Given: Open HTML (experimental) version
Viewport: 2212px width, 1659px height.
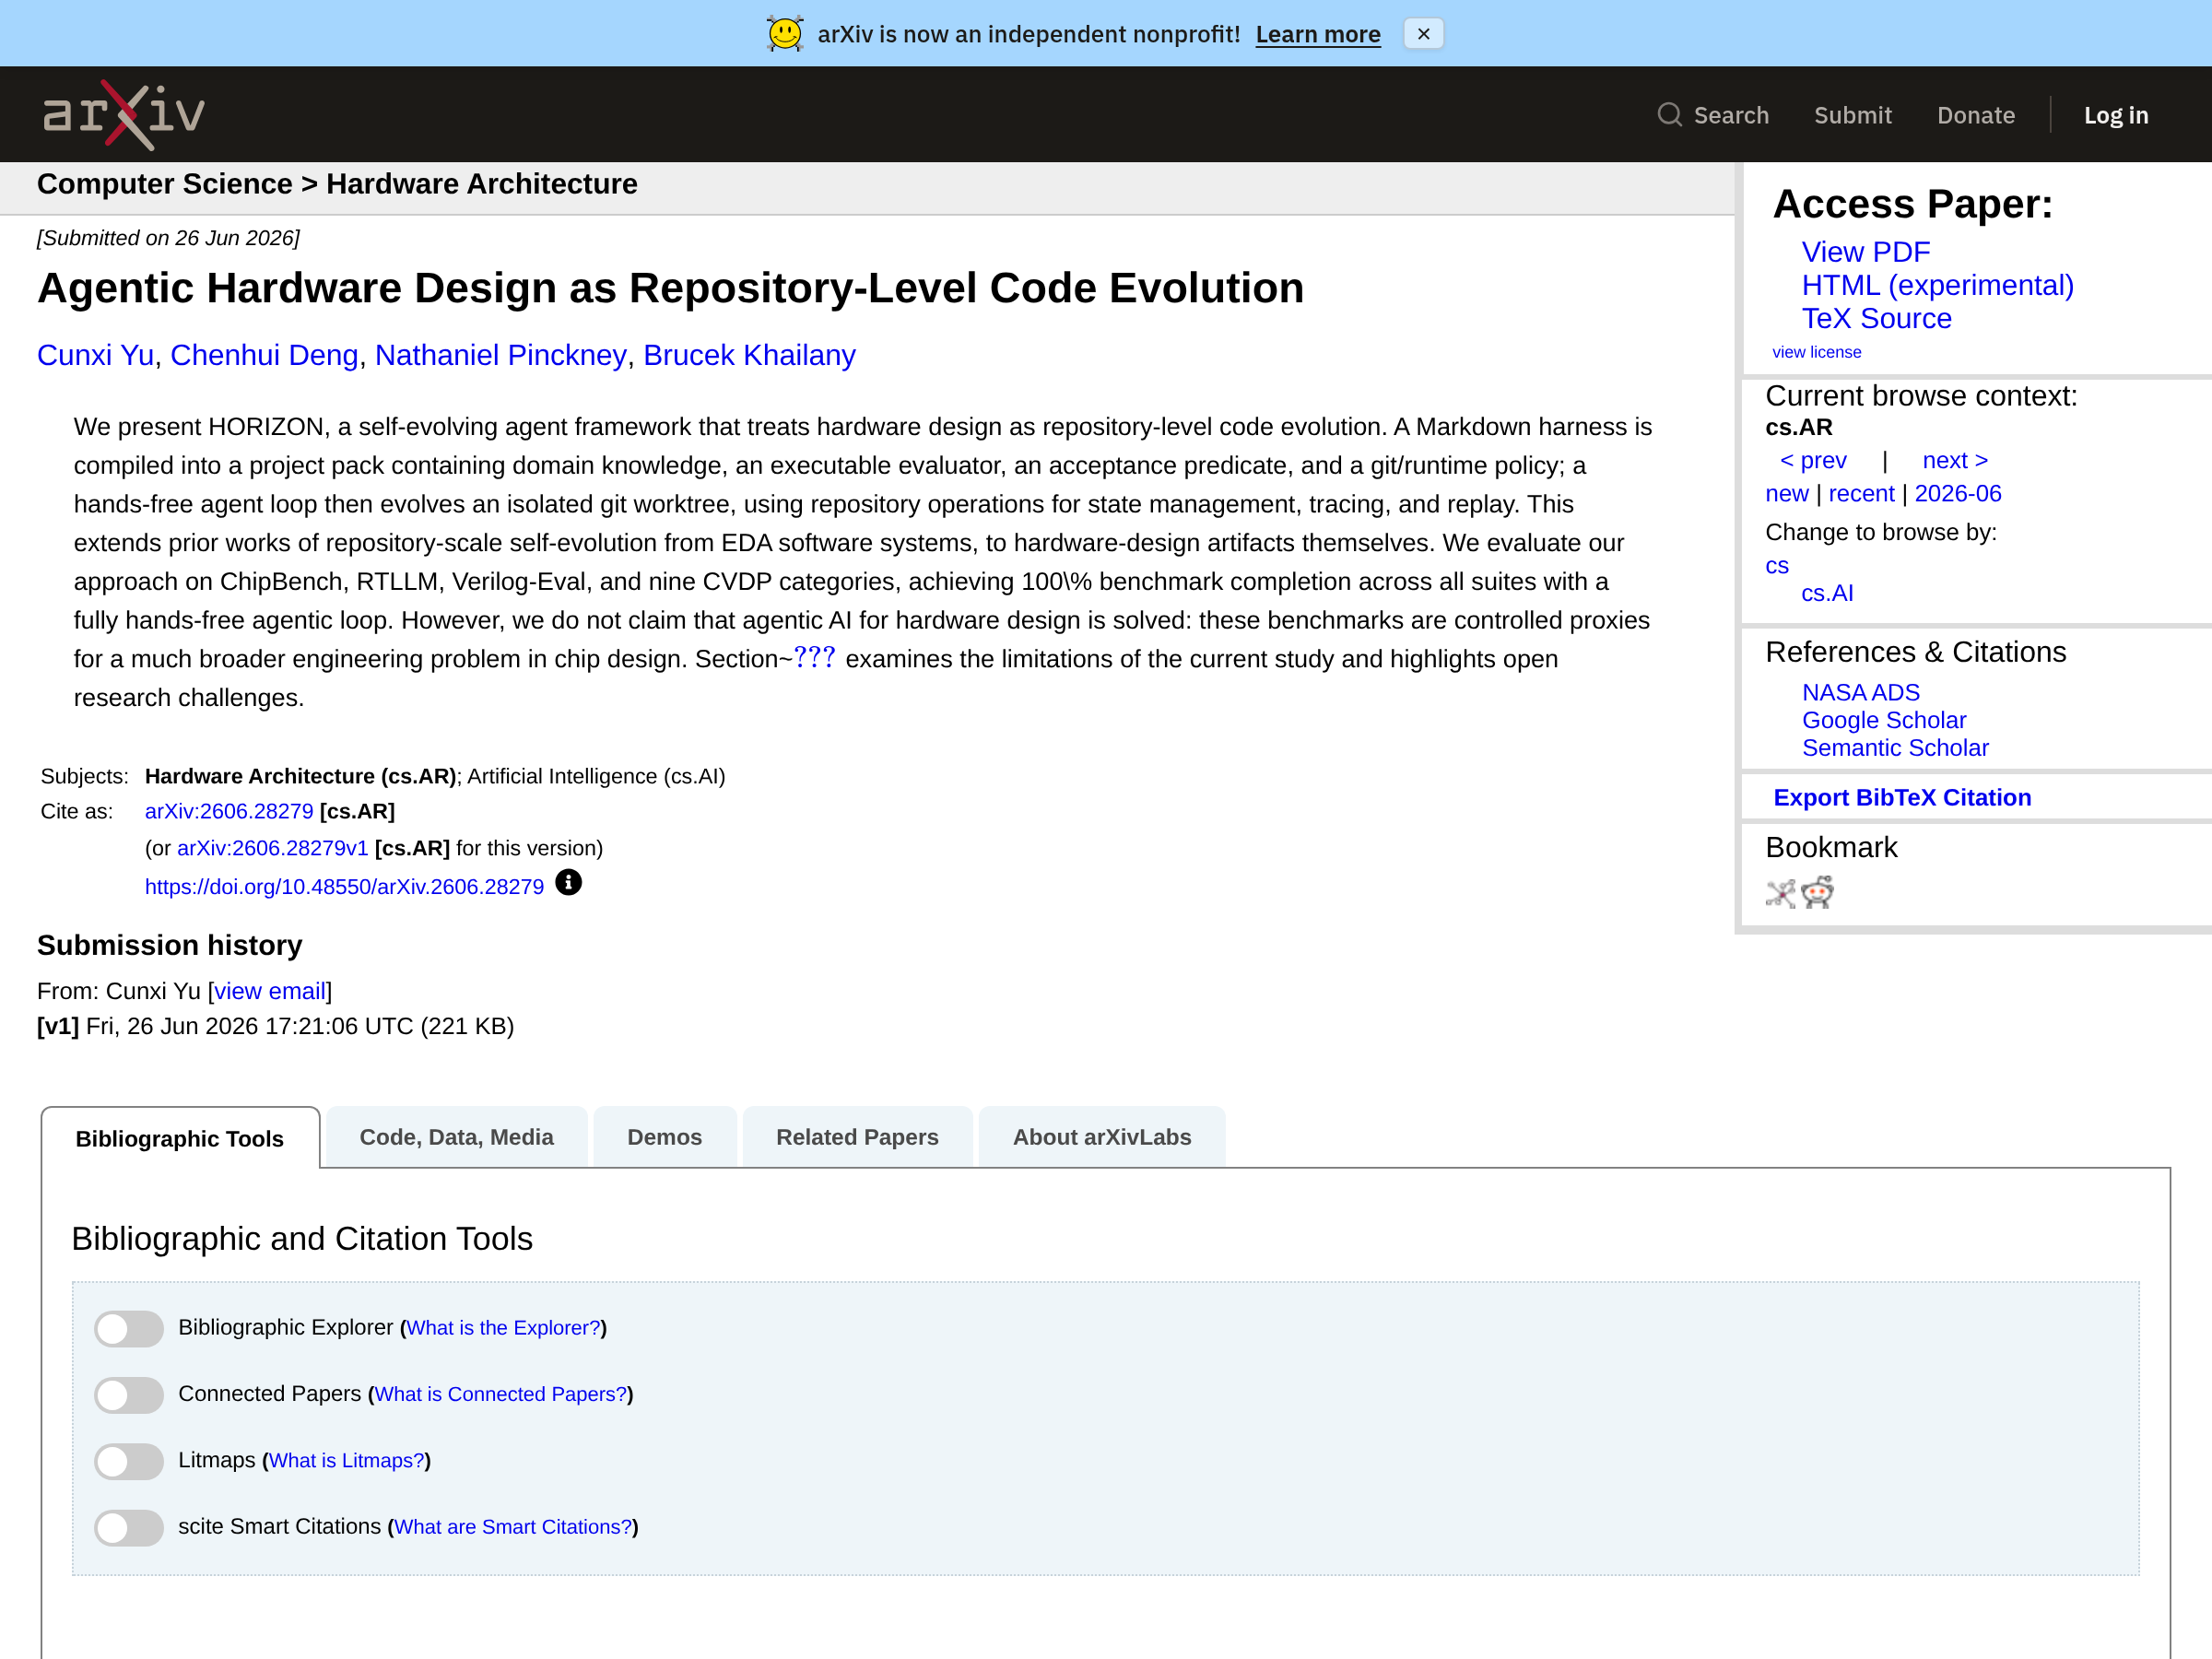Looking at the screenshot, I should click(x=1937, y=285).
